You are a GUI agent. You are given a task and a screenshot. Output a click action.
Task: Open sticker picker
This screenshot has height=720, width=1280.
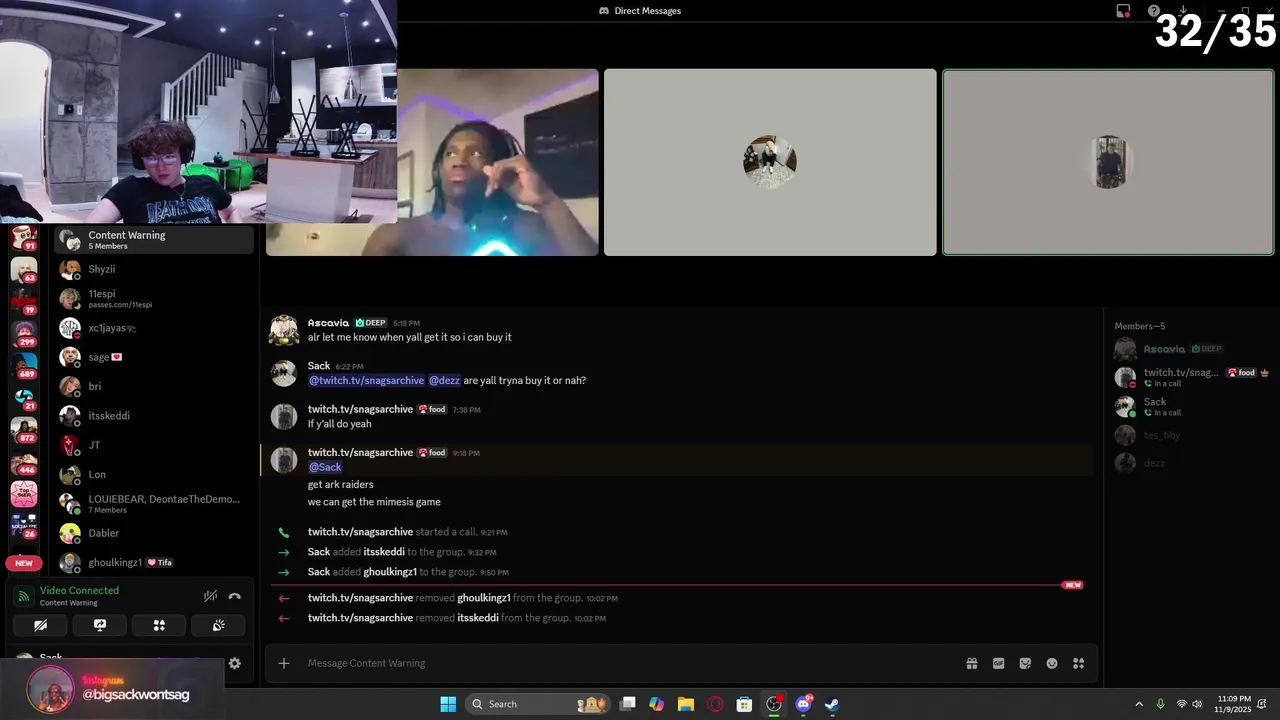pos(1025,663)
